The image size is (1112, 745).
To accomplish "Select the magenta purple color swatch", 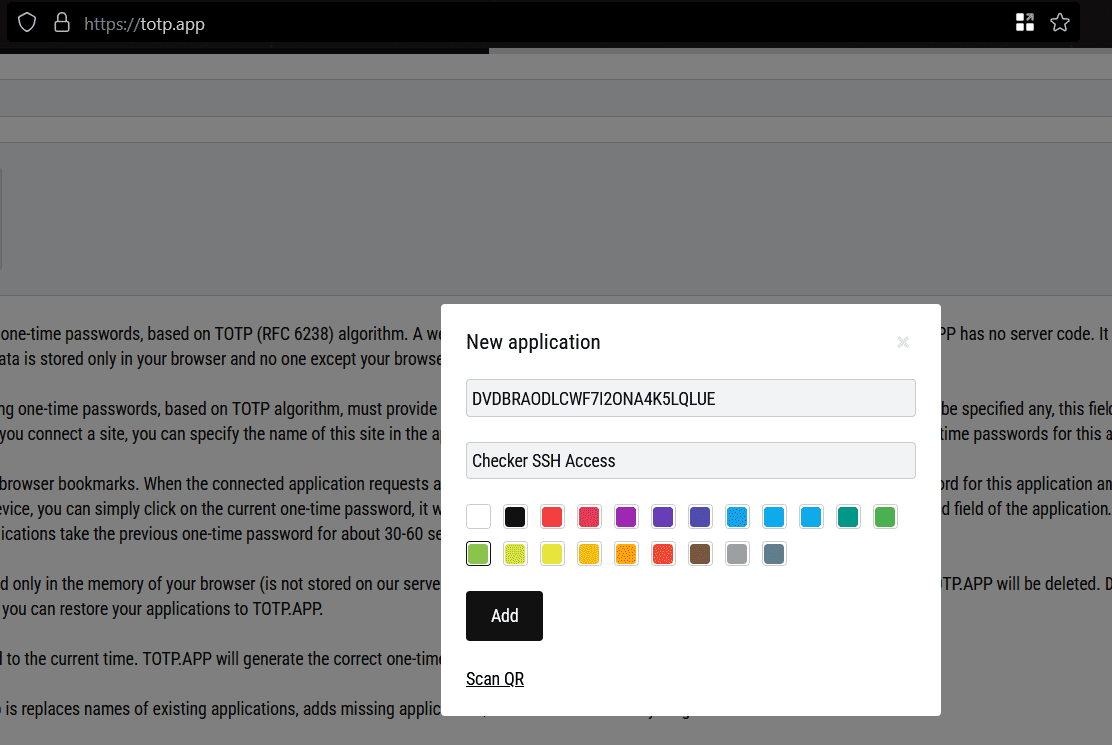I will coord(626,517).
